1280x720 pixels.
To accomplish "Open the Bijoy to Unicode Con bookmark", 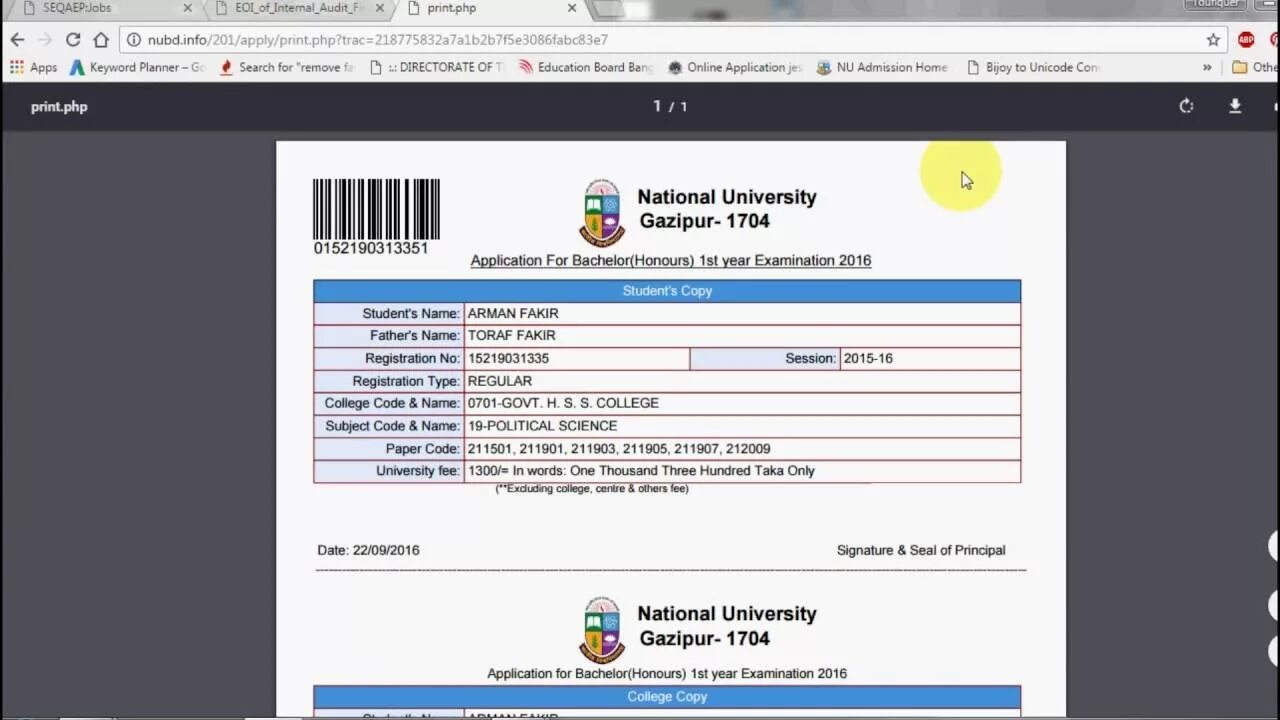I will [1033, 67].
